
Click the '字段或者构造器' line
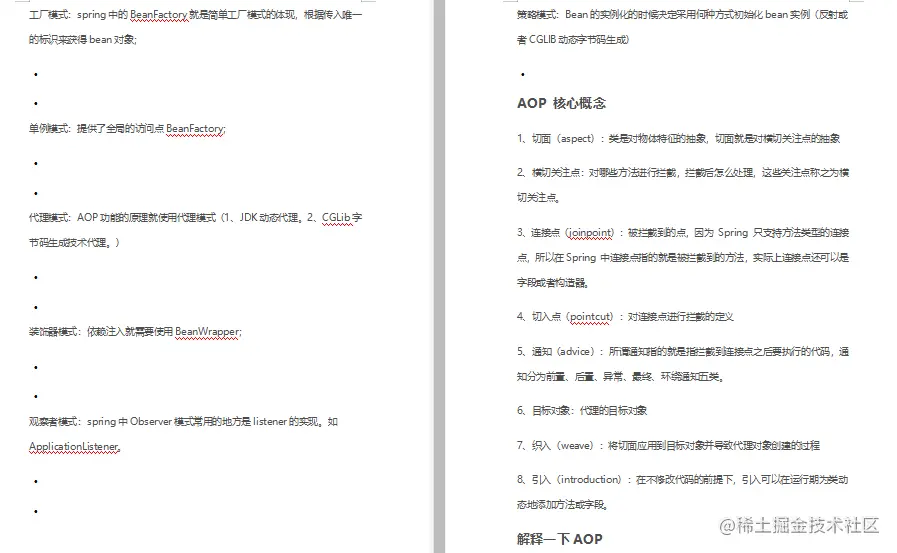tap(553, 283)
